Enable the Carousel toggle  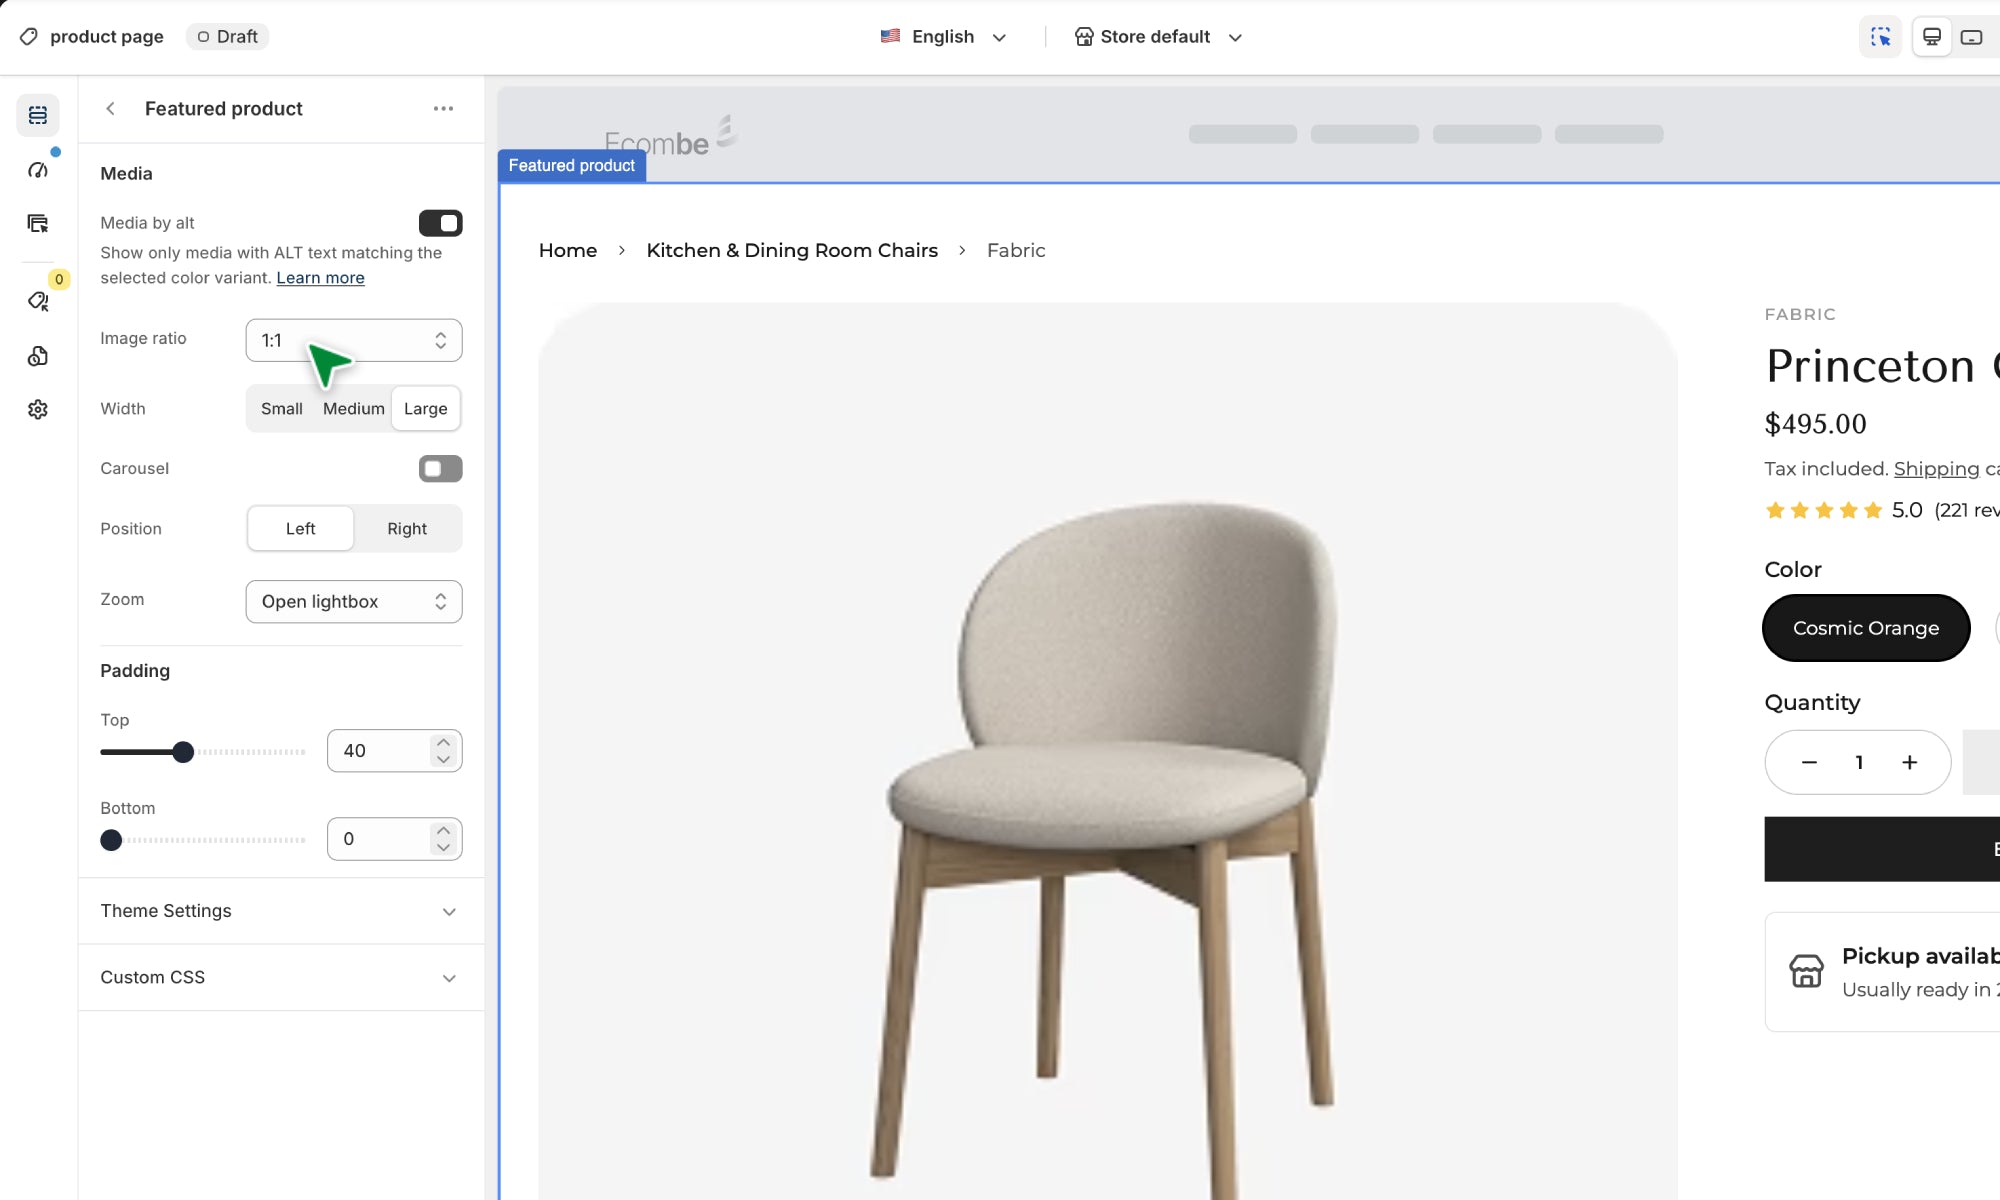click(440, 468)
